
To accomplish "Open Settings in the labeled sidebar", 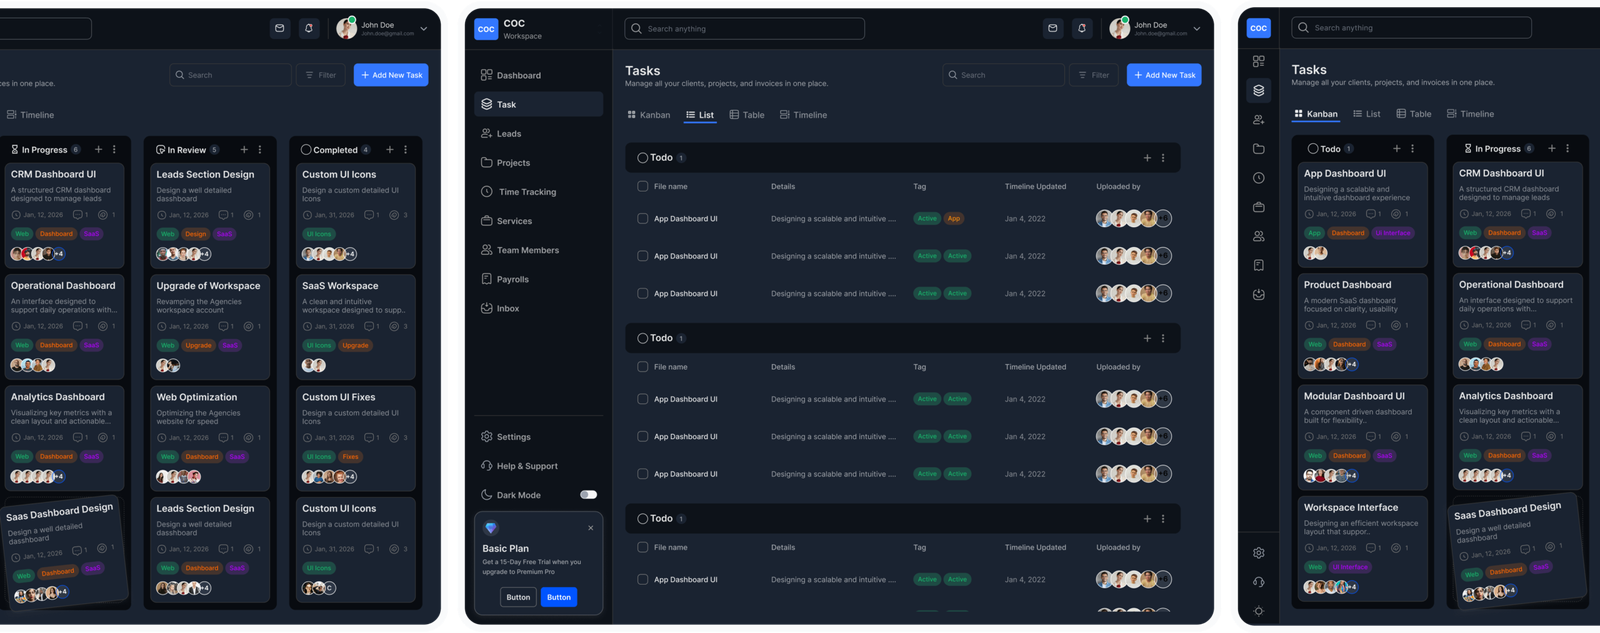I will pyautogui.click(x=513, y=437).
